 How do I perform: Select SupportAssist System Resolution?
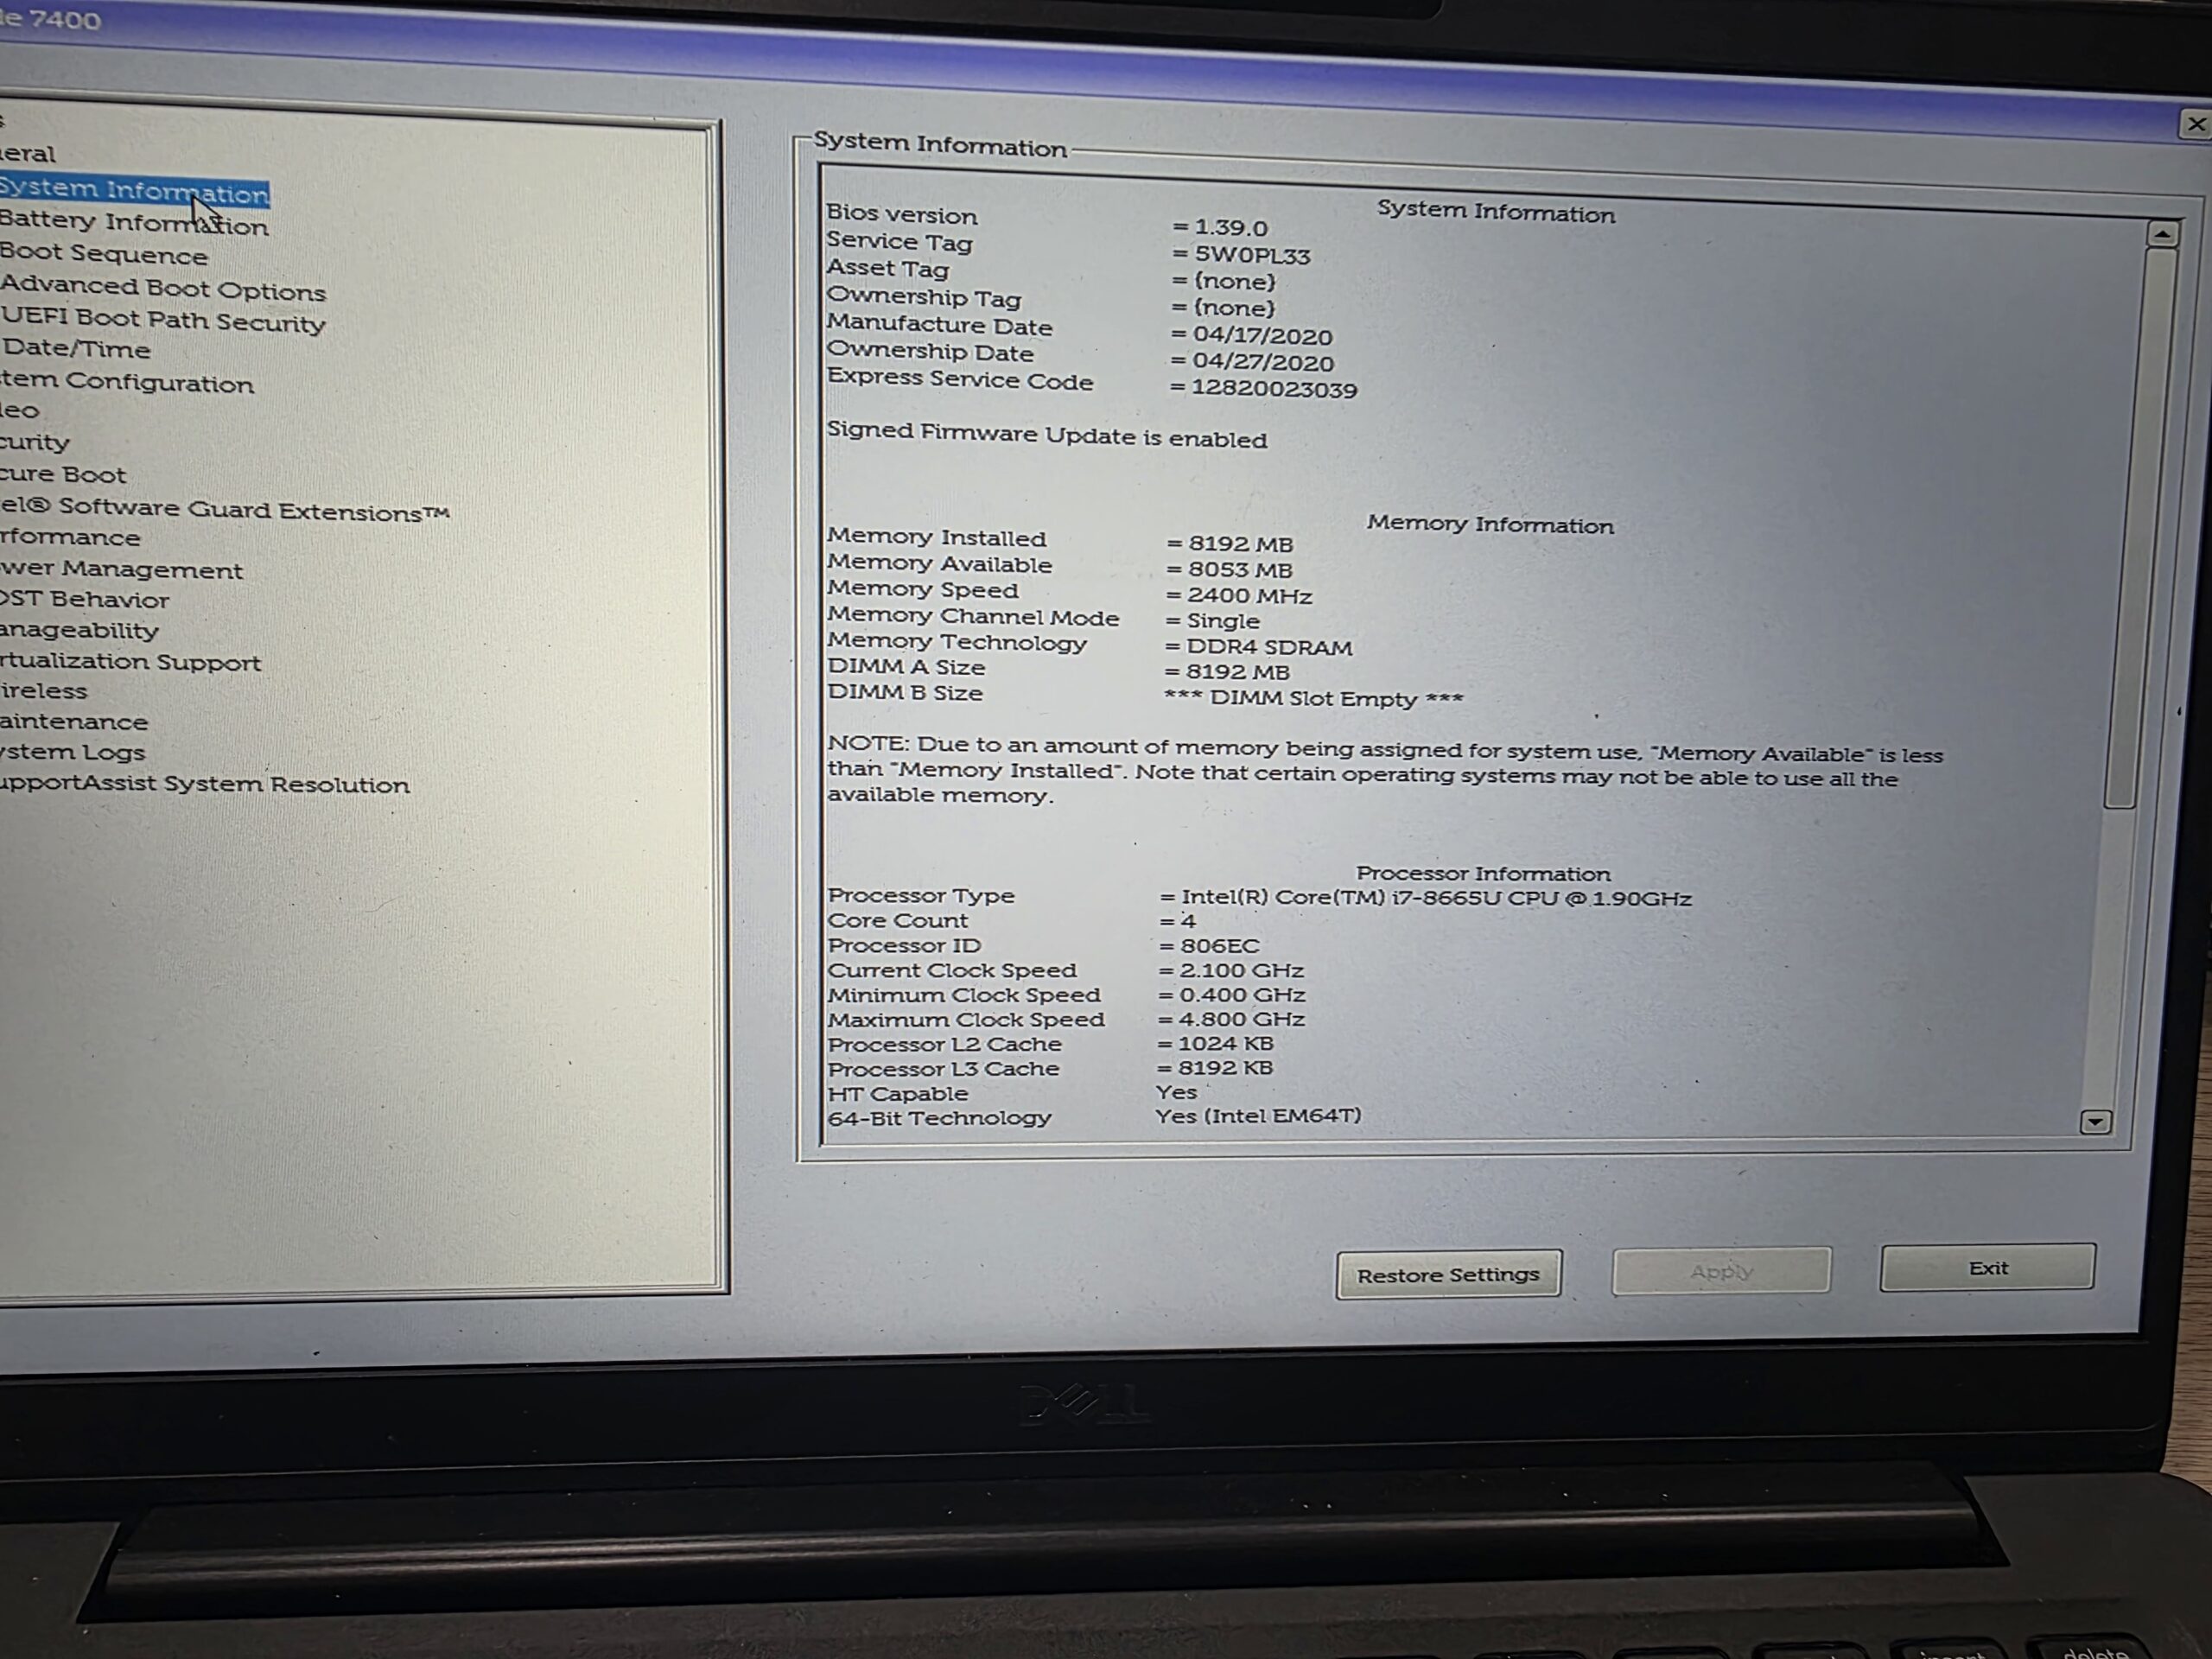(x=204, y=784)
